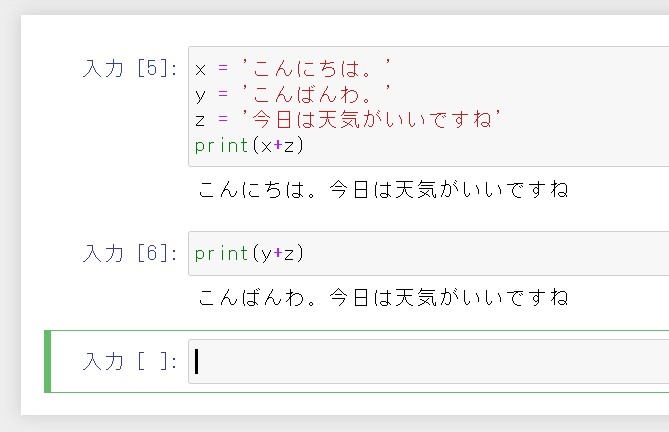This screenshot has height=432, width=669.
Task: Click output text こんにちは。今日は天気がいいですね
Action: click(x=383, y=189)
